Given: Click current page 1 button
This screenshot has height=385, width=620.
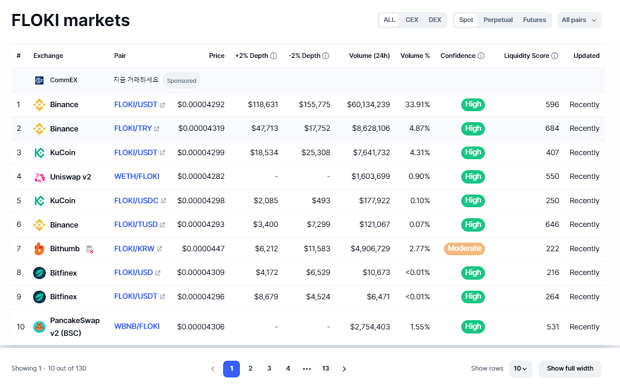Looking at the screenshot, I should pyautogui.click(x=231, y=369).
